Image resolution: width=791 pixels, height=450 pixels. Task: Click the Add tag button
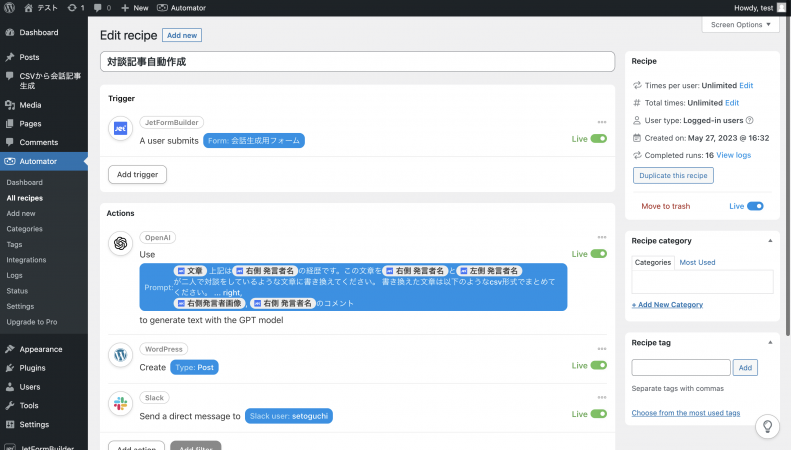click(745, 368)
